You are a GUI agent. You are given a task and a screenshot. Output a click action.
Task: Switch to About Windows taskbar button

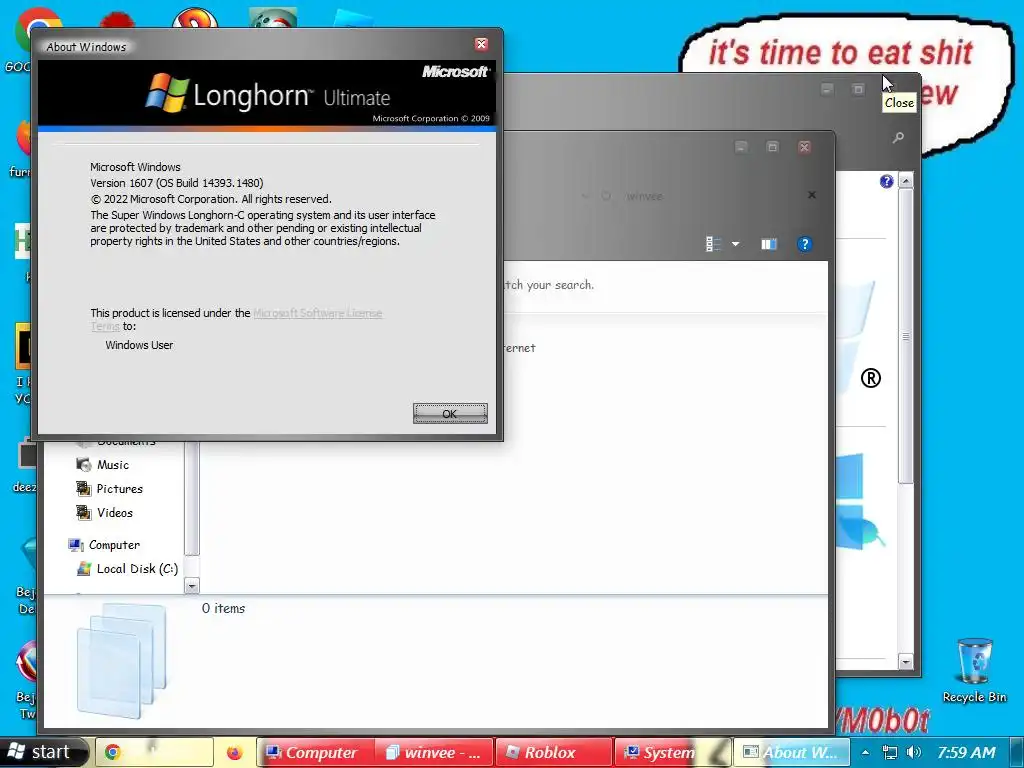tap(792, 752)
